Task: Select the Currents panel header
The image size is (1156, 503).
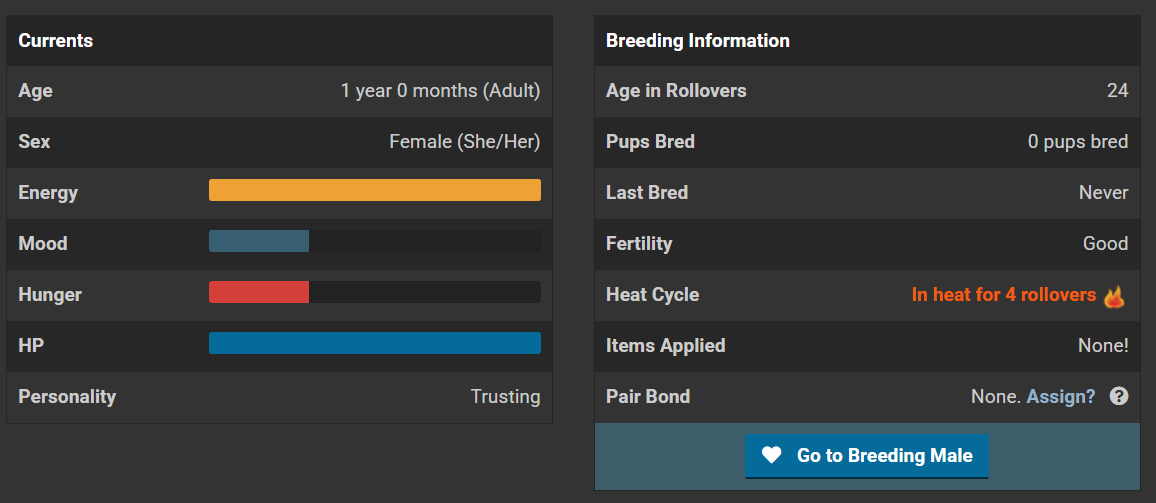Action: (x=279, y=41)
